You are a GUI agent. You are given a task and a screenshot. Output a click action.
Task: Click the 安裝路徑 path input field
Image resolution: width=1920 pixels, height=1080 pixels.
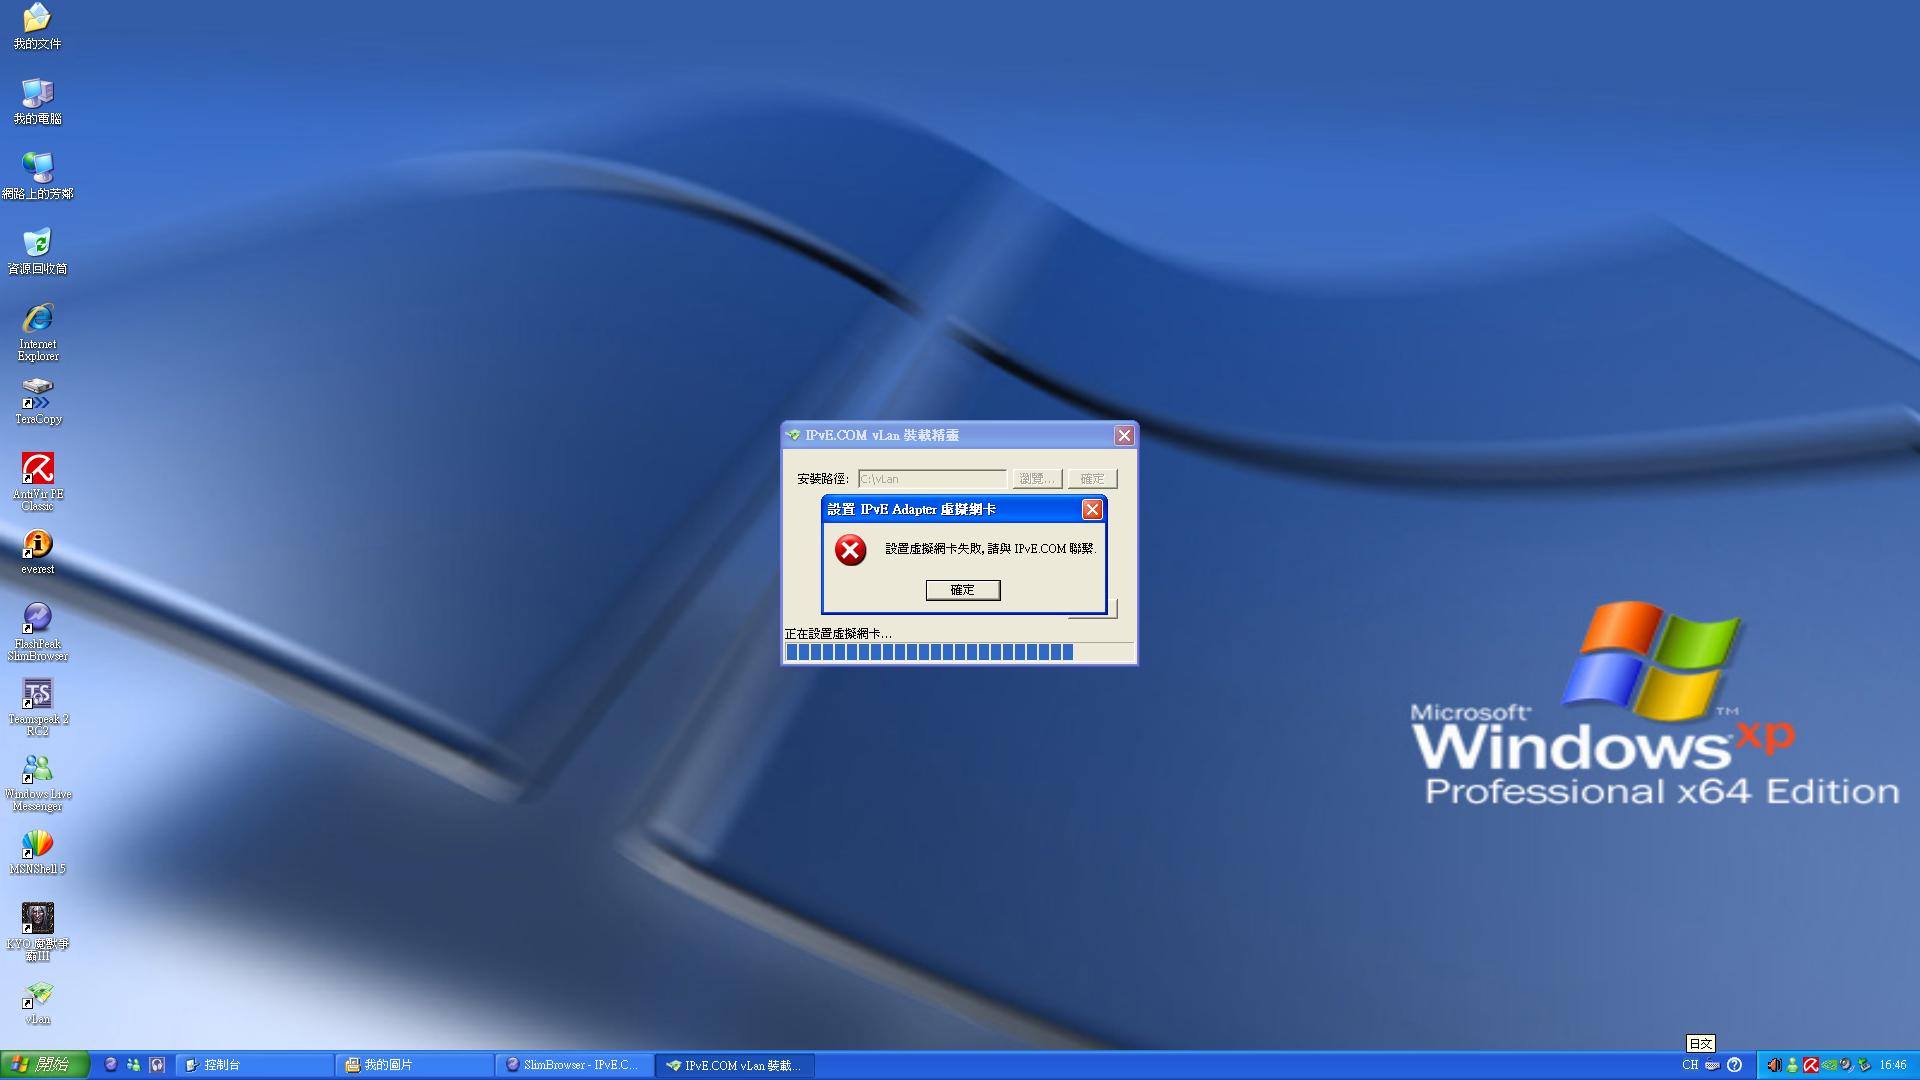point(932,479)
